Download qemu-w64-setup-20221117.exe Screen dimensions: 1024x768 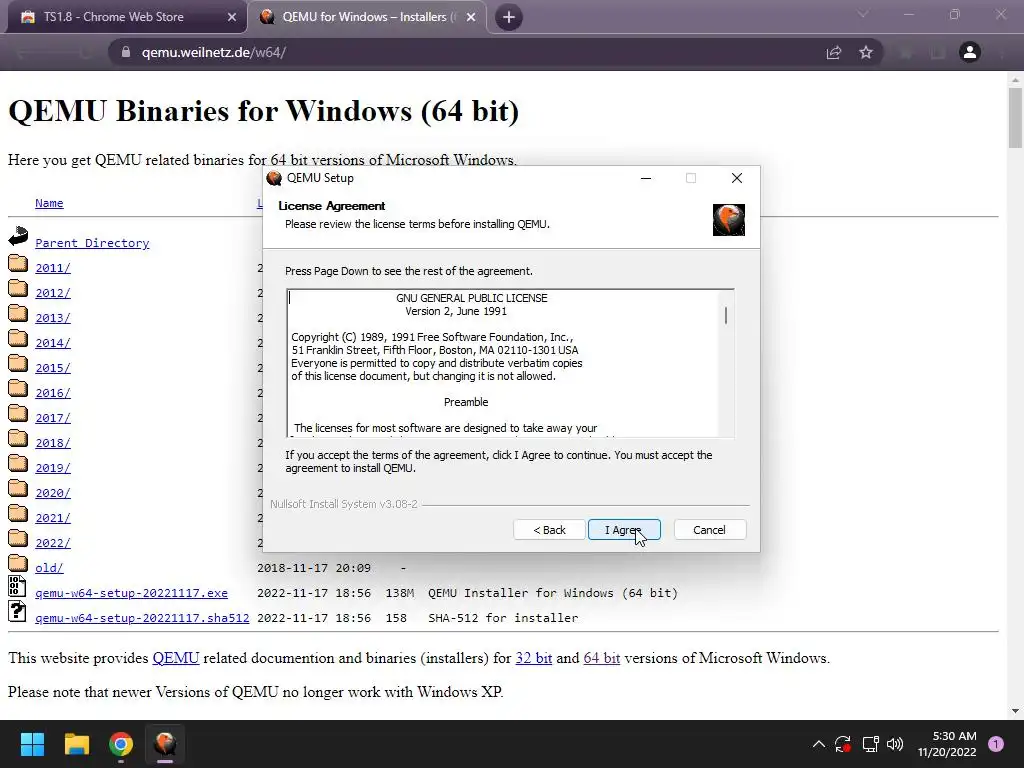click(131, 593)
